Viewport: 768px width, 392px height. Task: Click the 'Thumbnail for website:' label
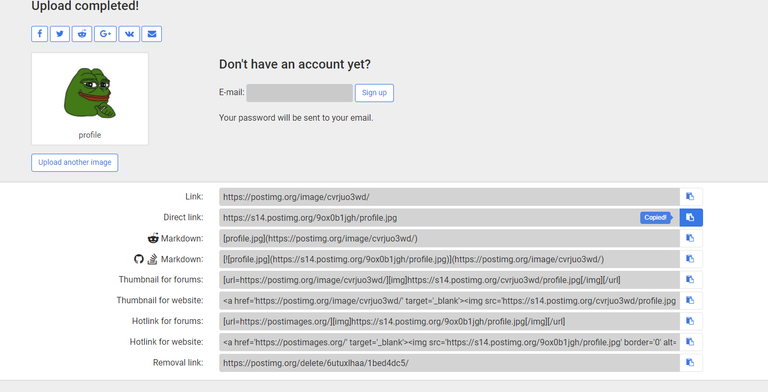160,300
